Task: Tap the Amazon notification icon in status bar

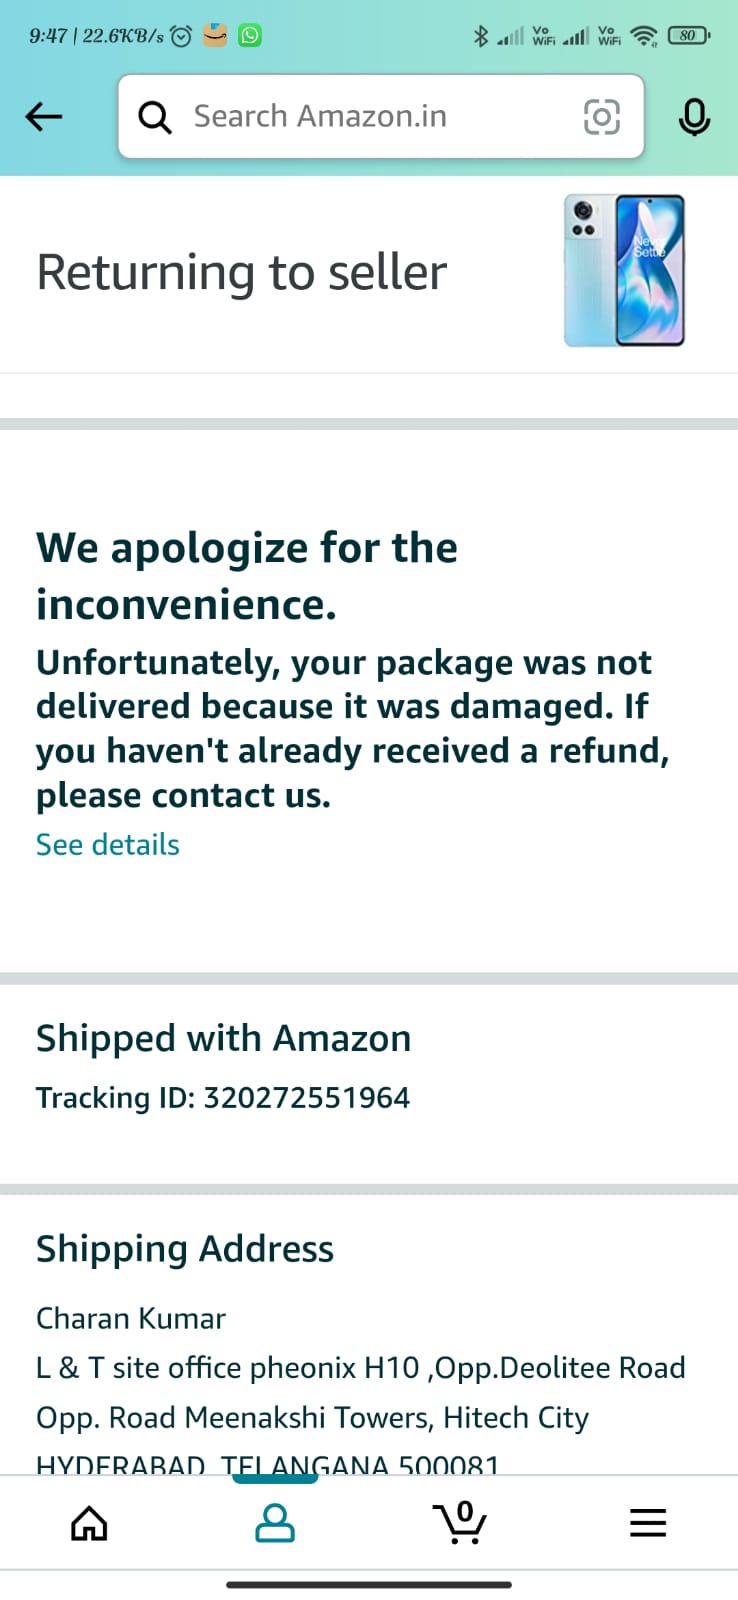Action: click(x=215, y=36)
